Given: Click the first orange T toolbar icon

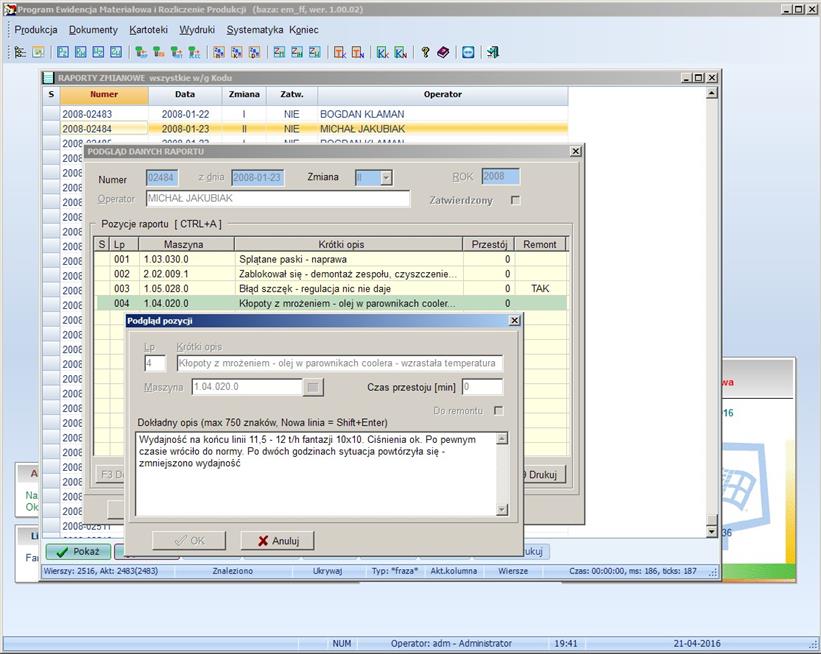Looking at the screenshot, I should [x=340, y=52].
